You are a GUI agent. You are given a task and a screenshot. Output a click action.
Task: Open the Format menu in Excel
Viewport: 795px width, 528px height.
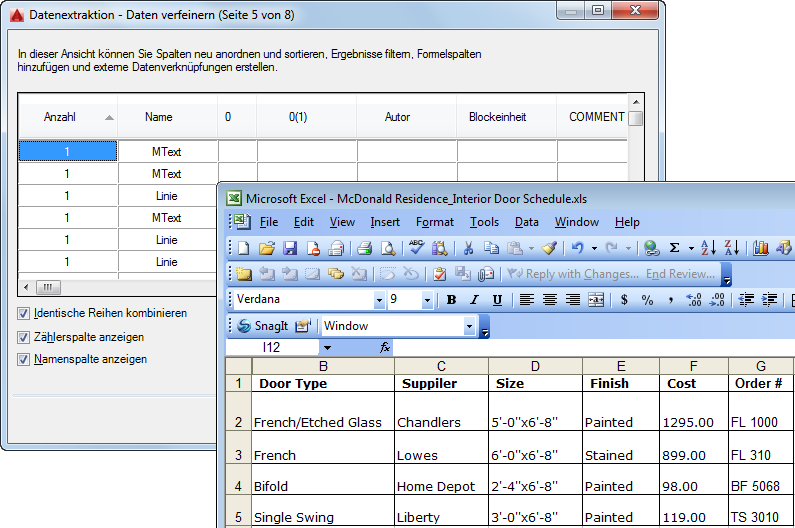[x=435, y=222]
